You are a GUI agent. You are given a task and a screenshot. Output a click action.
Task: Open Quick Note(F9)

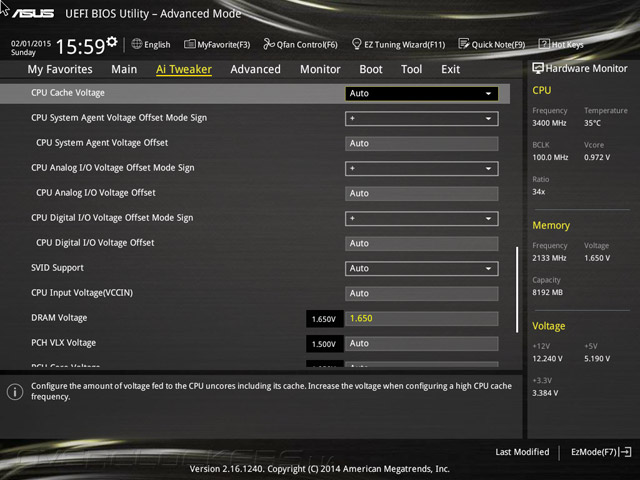(x=492, y=44)
